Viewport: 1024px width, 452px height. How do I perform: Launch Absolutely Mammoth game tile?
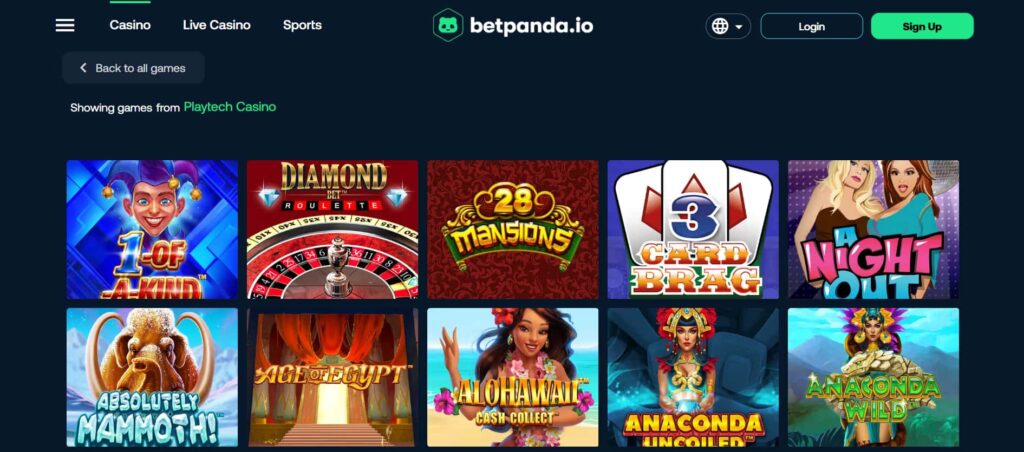click(x=152, y=377)
